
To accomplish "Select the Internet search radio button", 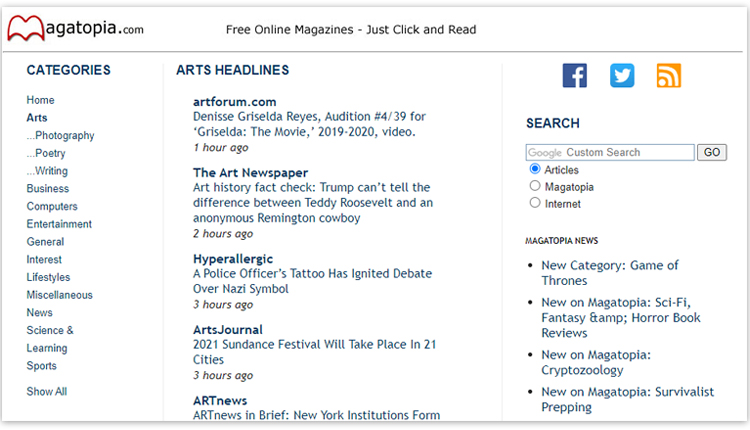I will click(535, 203).
